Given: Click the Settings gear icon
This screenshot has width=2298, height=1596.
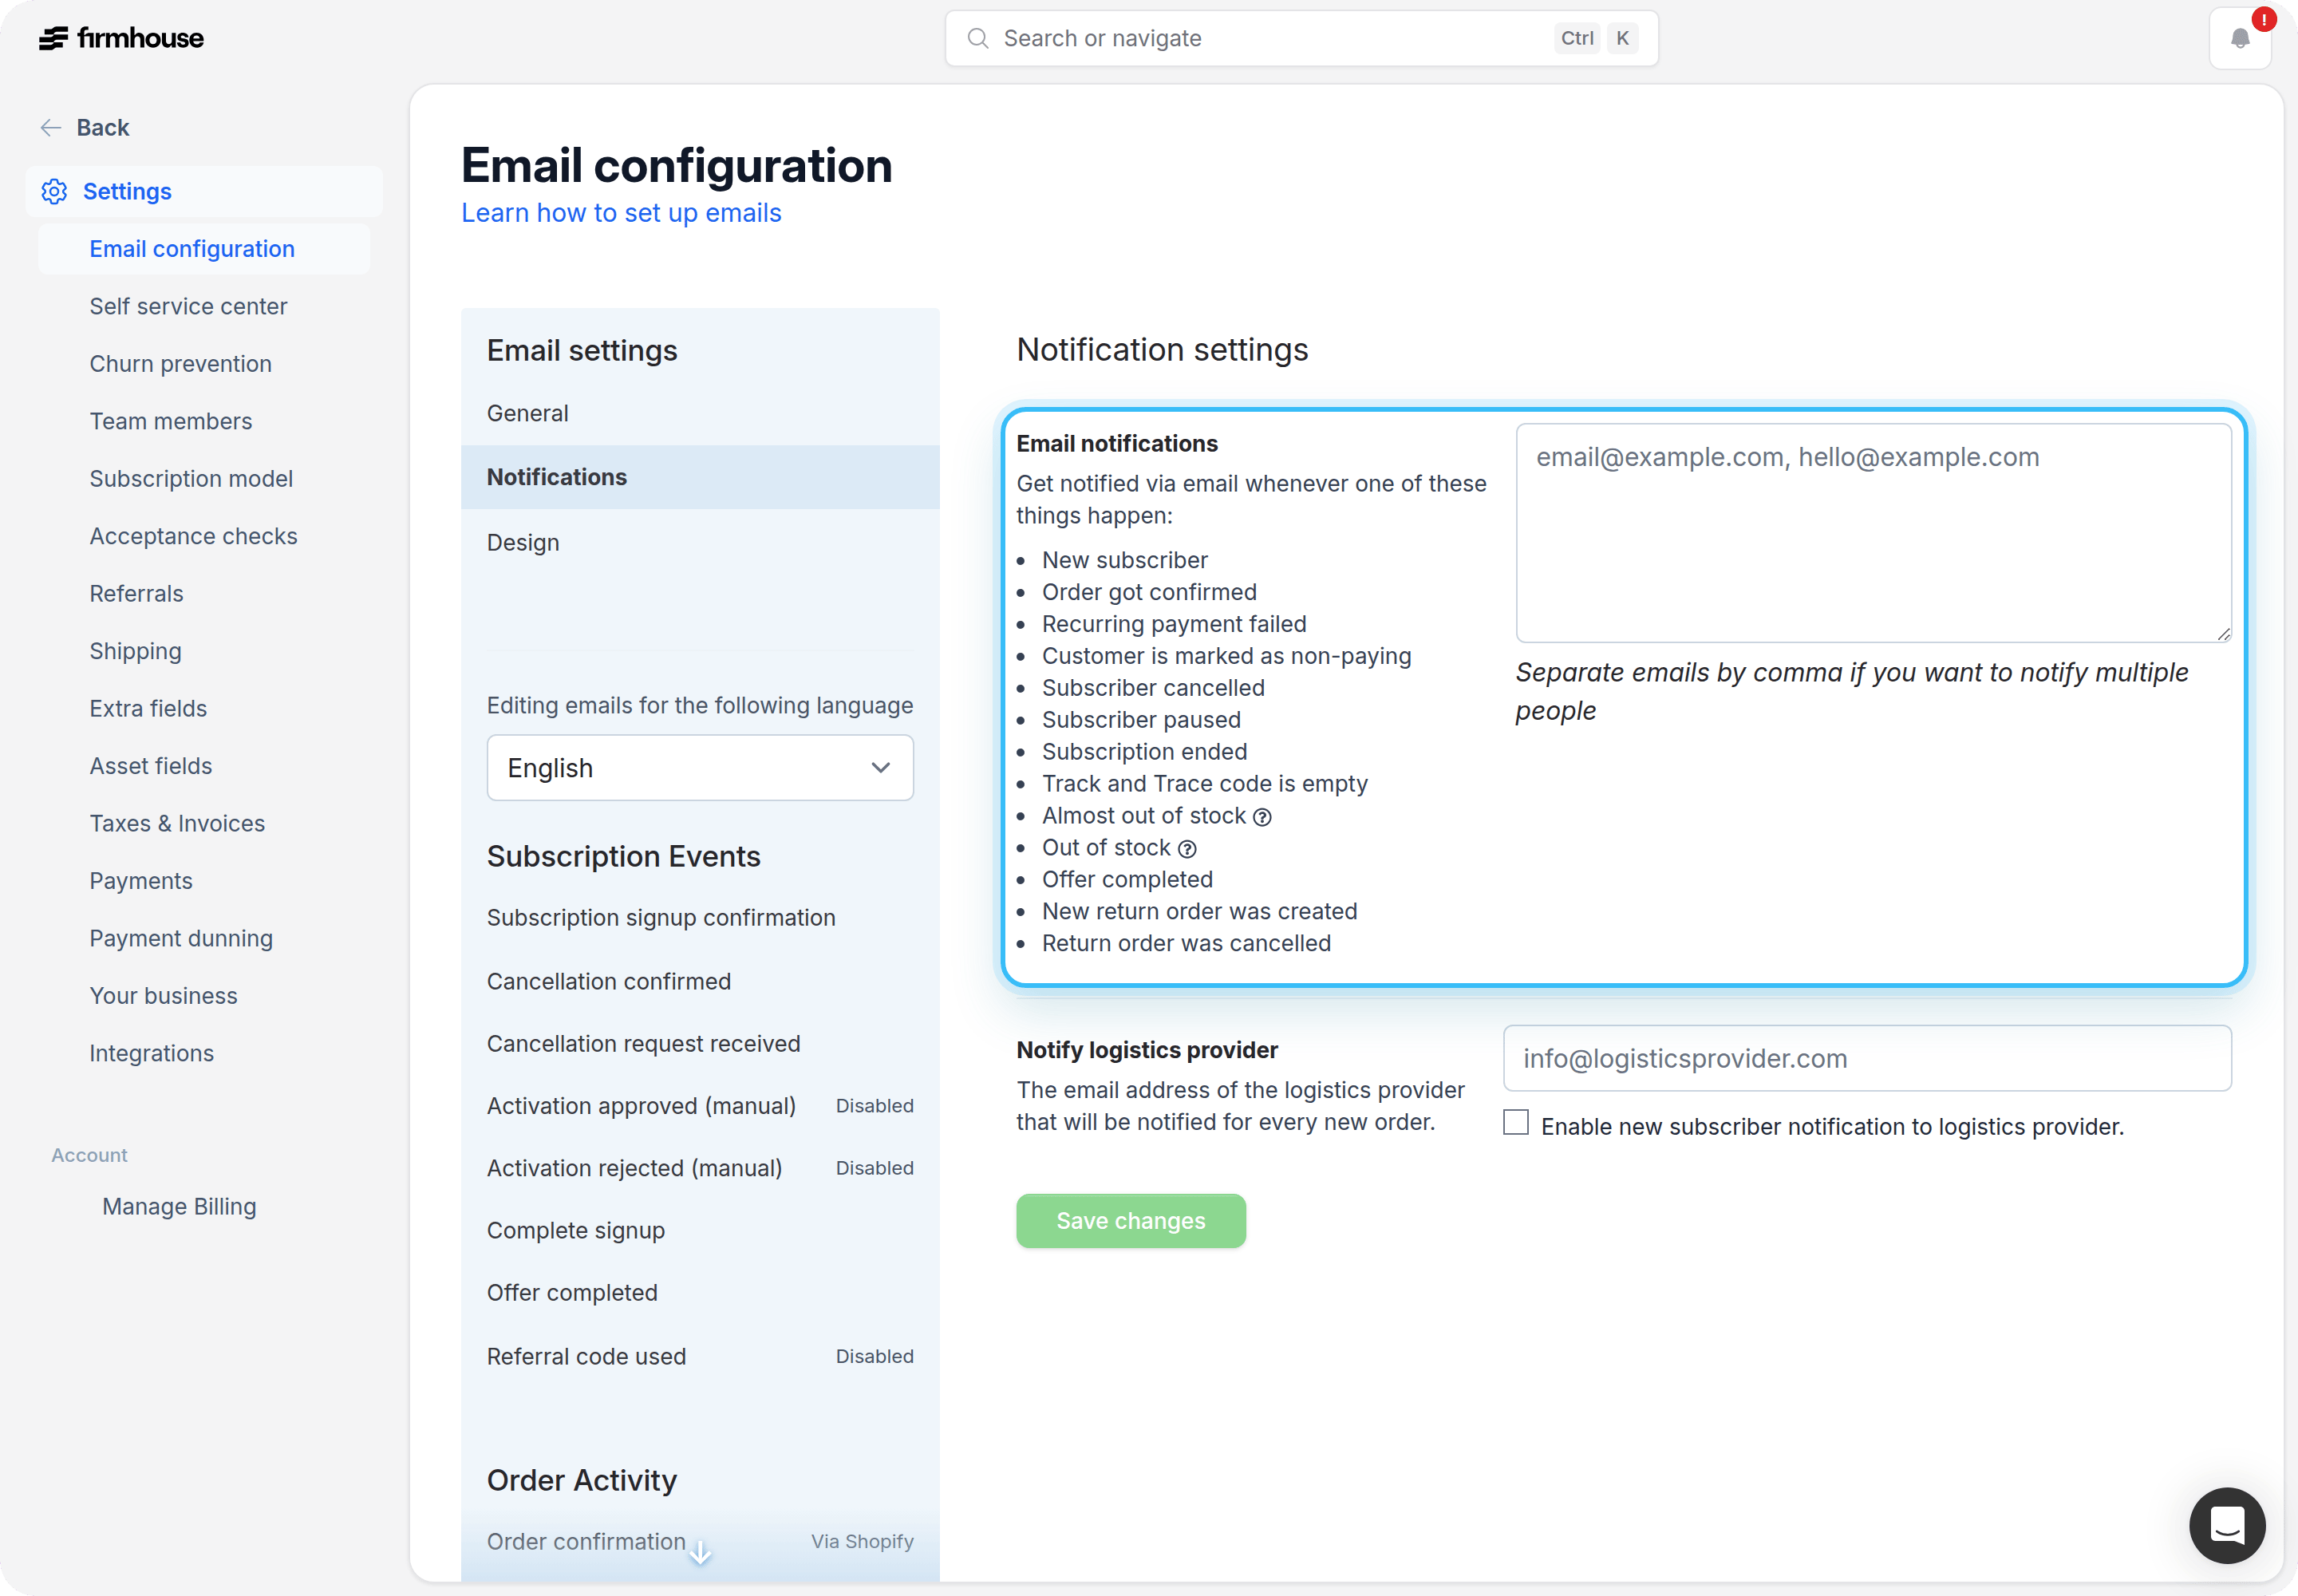Looking at the screenshot, I should (x=54, y=191).
